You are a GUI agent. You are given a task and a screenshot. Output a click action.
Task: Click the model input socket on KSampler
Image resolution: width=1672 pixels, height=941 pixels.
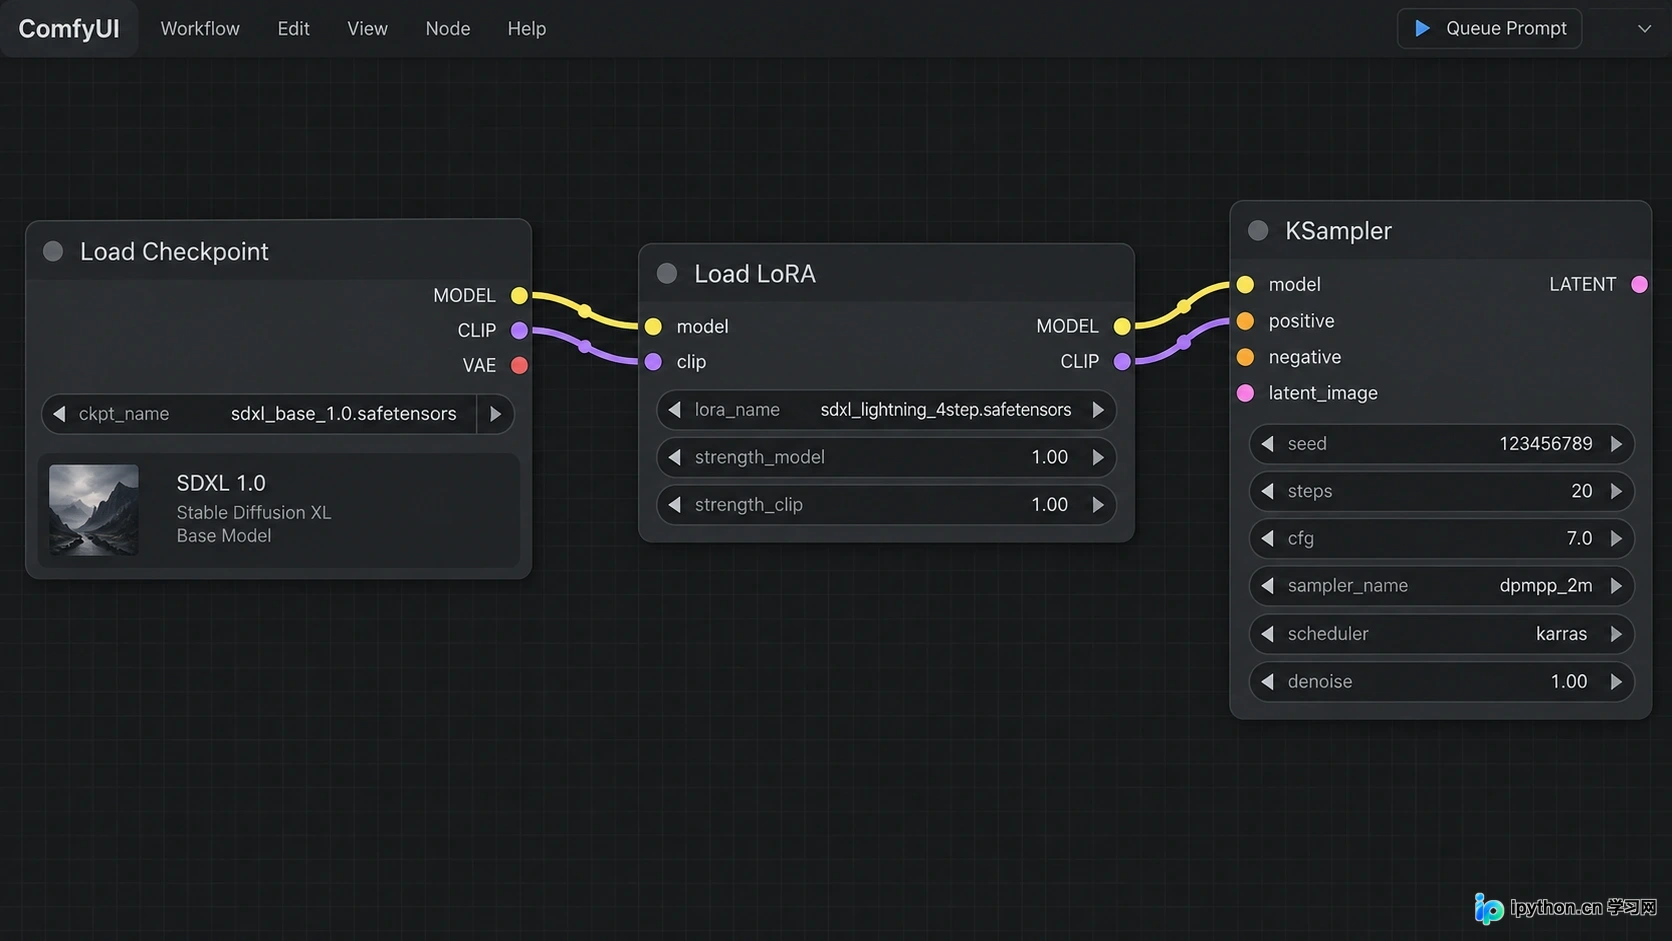pyautogui.click(x=1245, y=284)
